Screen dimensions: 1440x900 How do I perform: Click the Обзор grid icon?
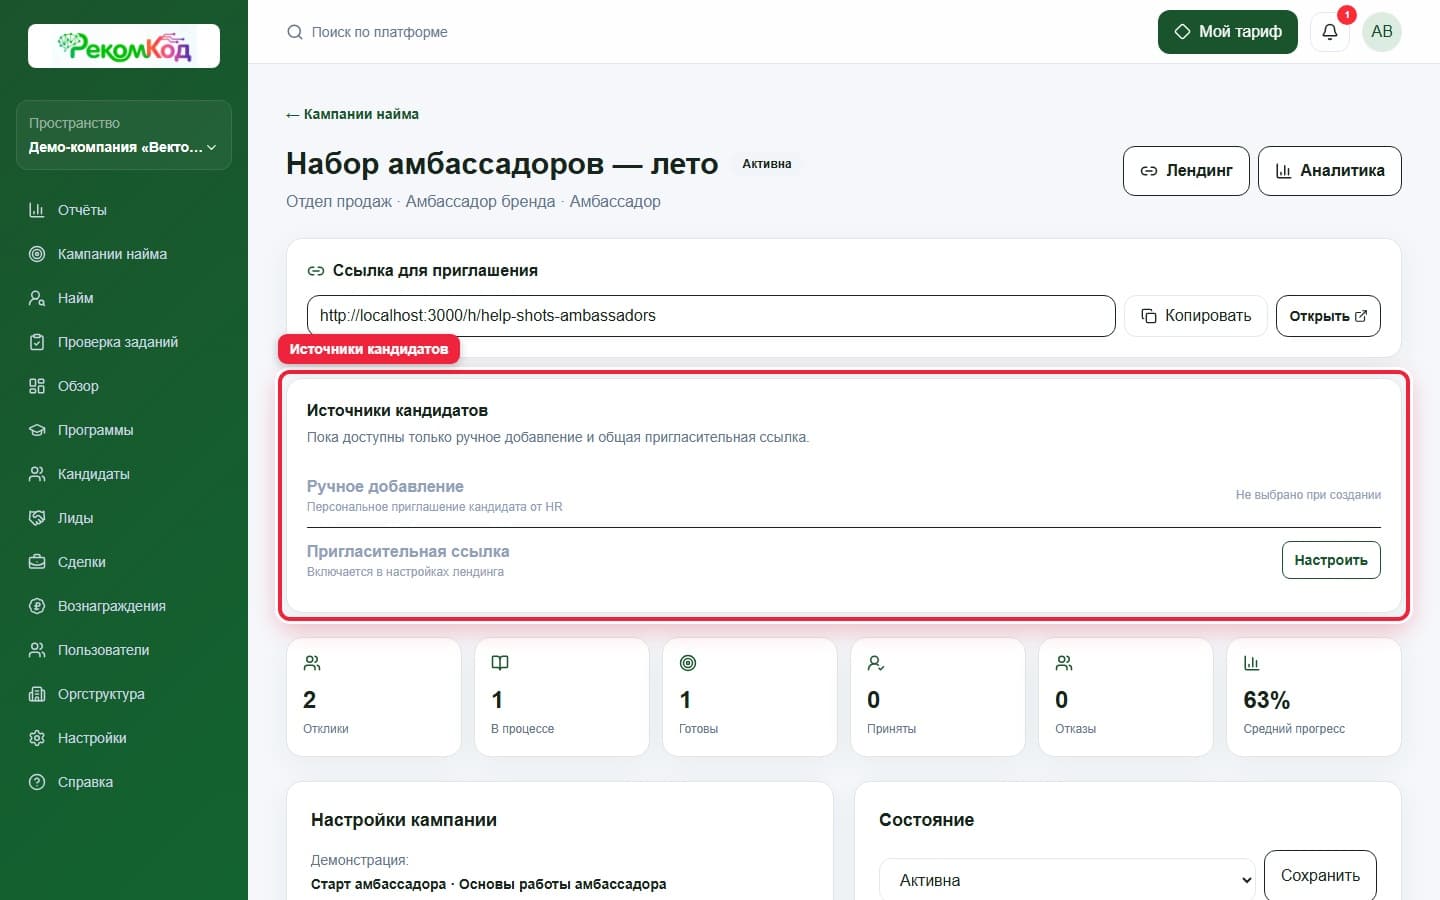coord(37,386)
